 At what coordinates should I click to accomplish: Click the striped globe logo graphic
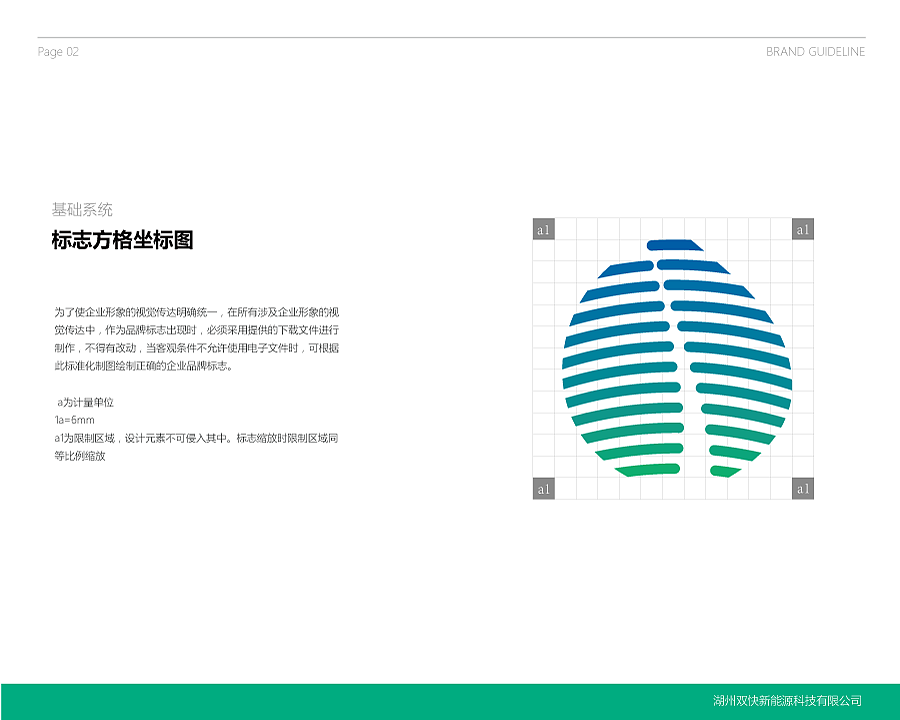(677, 358)
